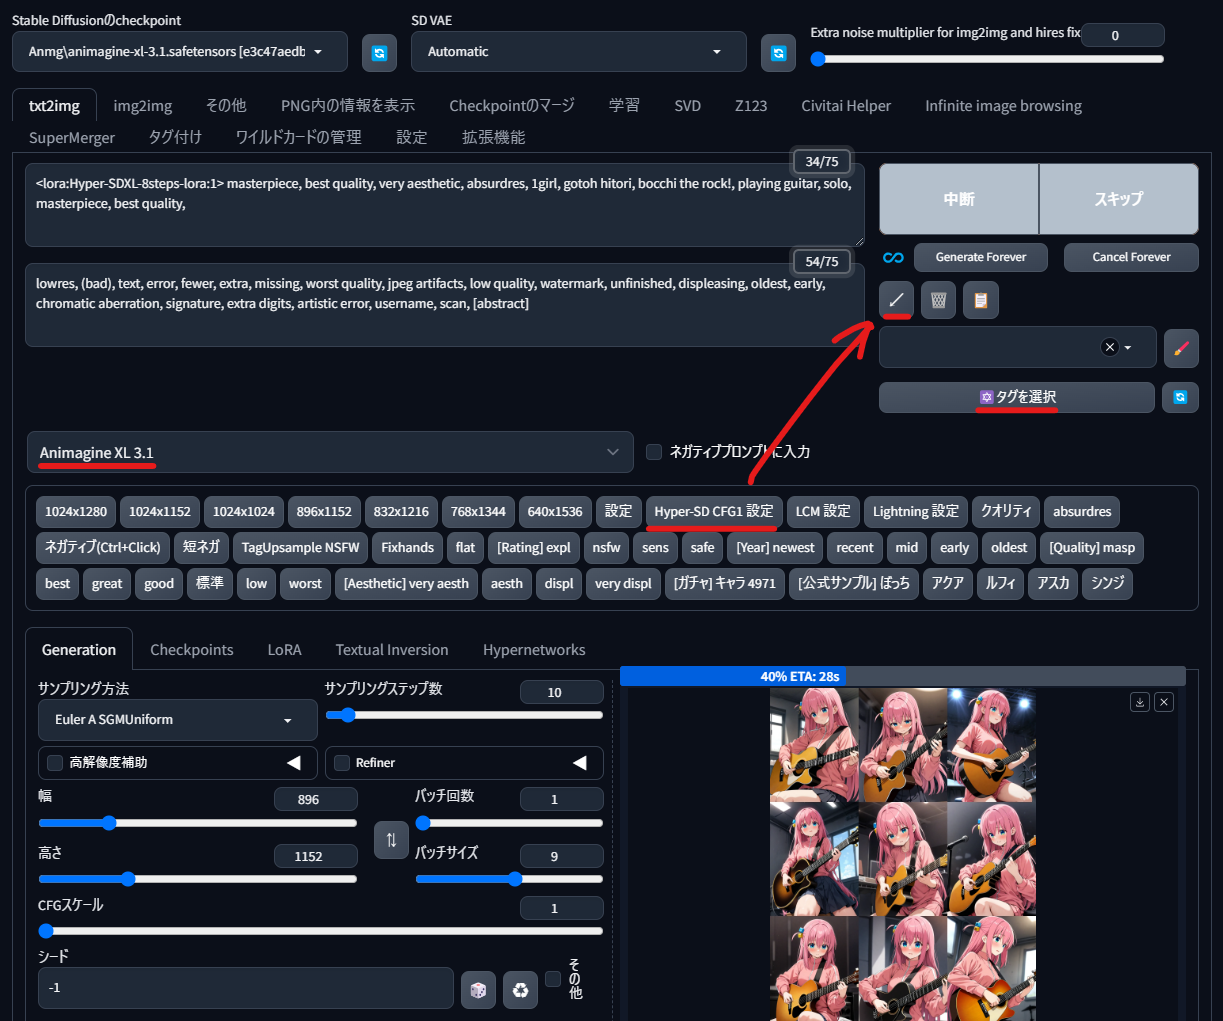This screenshot has height=1021, width=1223.
Task: Adjust the バッチサイズ slider
Action: point(509,879)
